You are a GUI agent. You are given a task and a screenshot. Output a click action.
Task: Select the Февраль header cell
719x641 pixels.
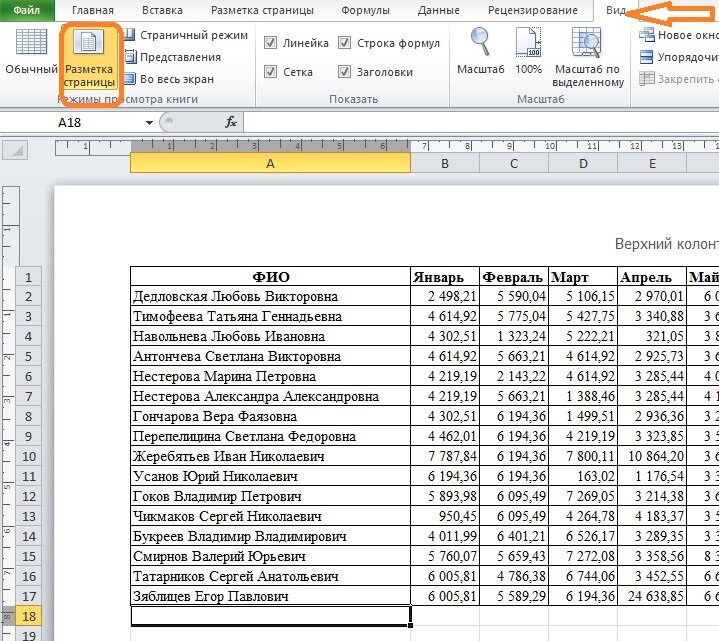click(514, 277)
